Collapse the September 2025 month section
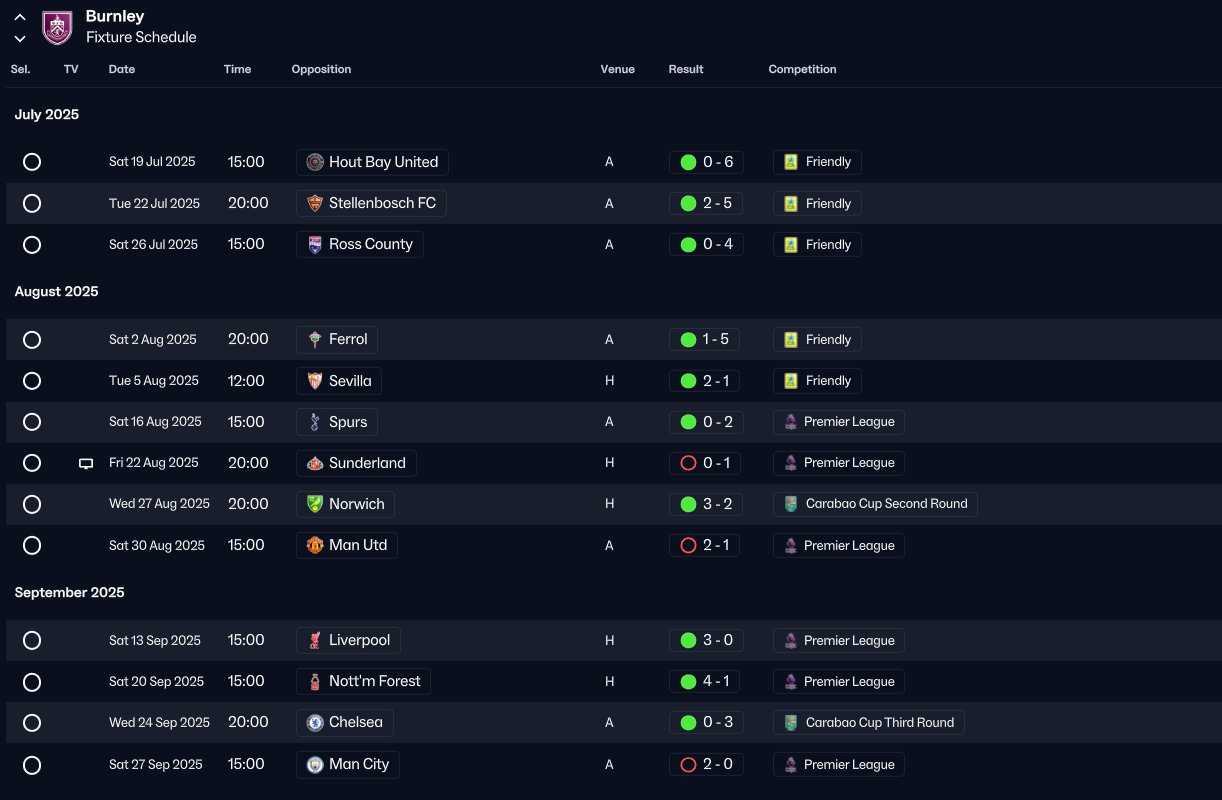 pos(70,592)
